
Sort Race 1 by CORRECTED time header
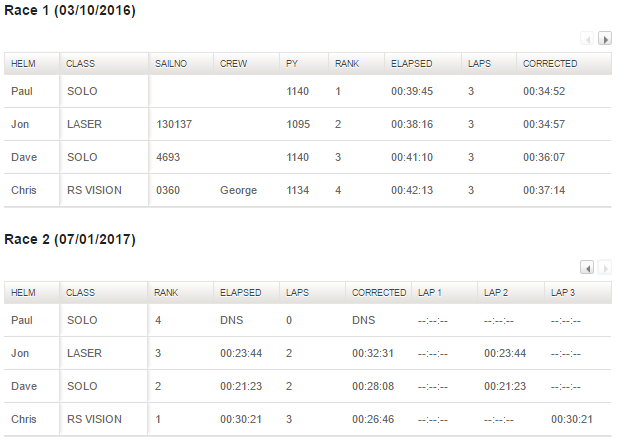coord(550,63)
